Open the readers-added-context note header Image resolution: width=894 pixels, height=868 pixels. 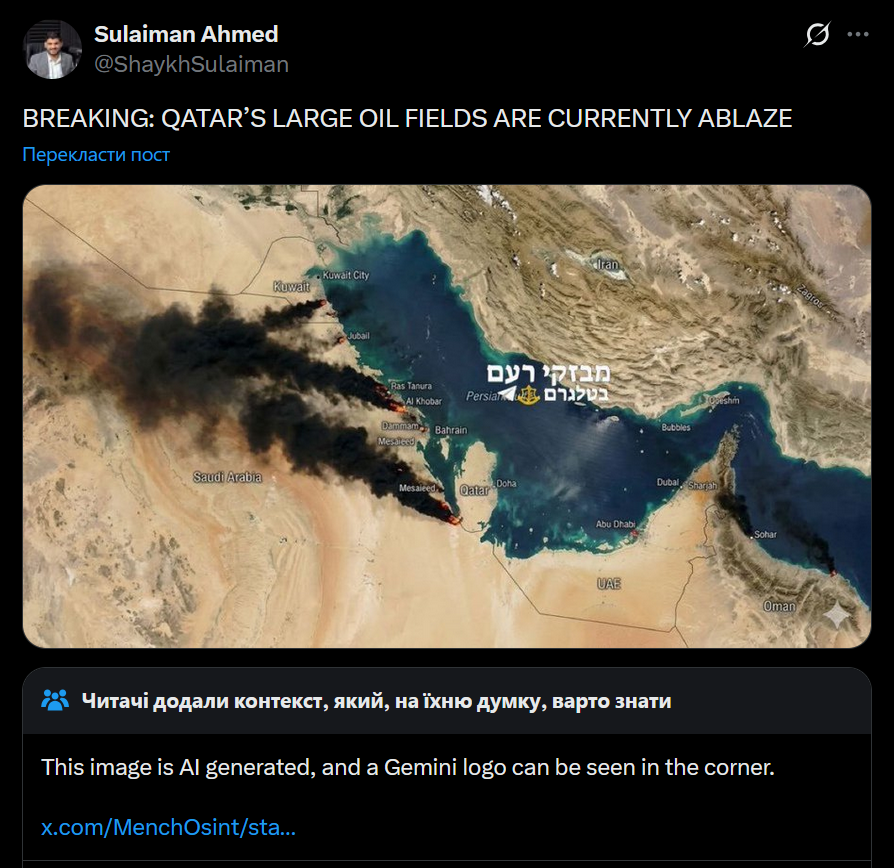(x=376, y=701)
